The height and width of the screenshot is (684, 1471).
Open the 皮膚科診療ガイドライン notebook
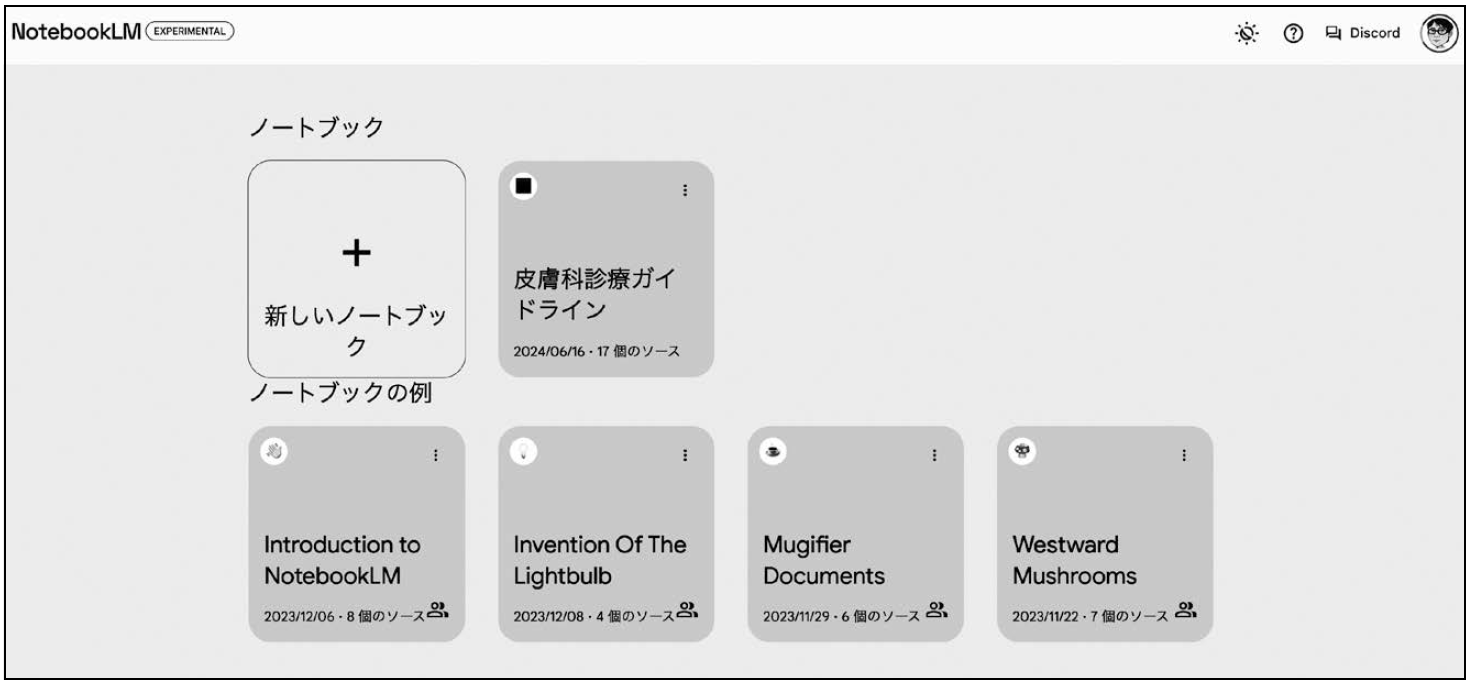pyautogui.click(x=606, y=269)
